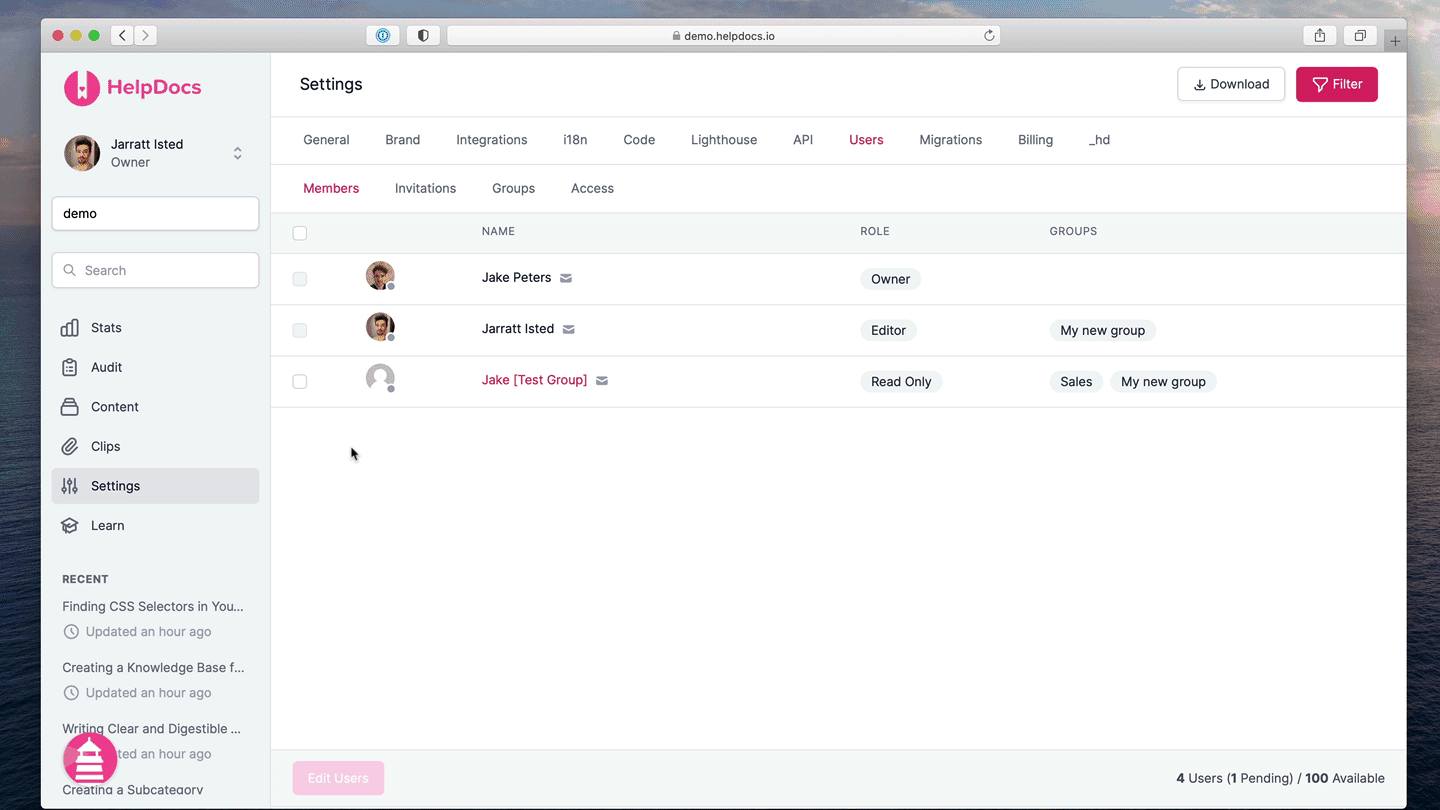Click the Jake [Test Group] name link
The image size is (1440, 810).
534,380
